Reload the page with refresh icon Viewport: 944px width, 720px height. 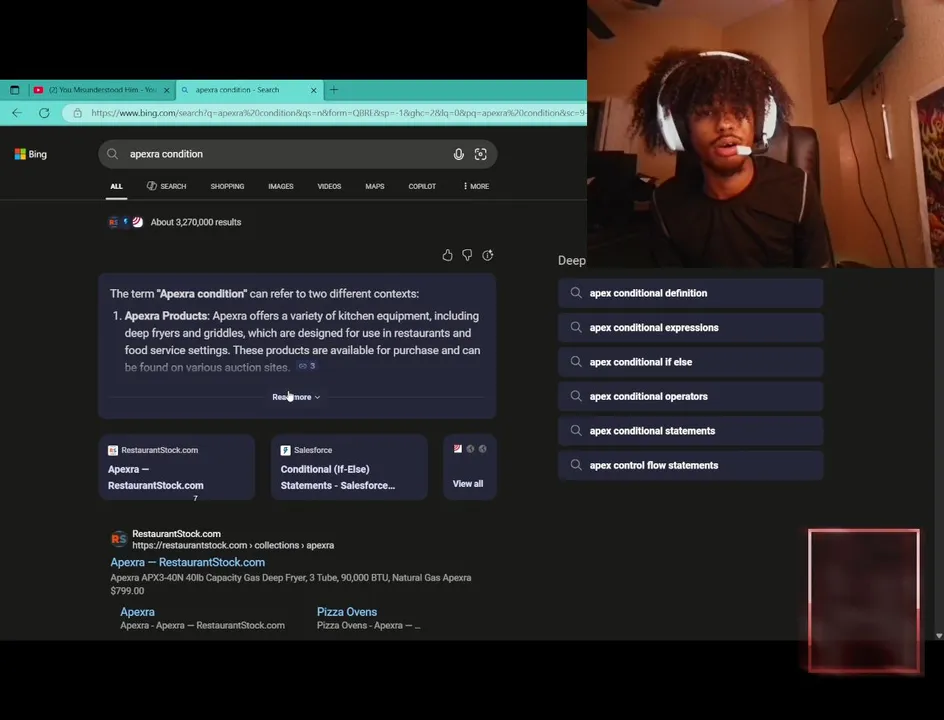click(44, 113)
